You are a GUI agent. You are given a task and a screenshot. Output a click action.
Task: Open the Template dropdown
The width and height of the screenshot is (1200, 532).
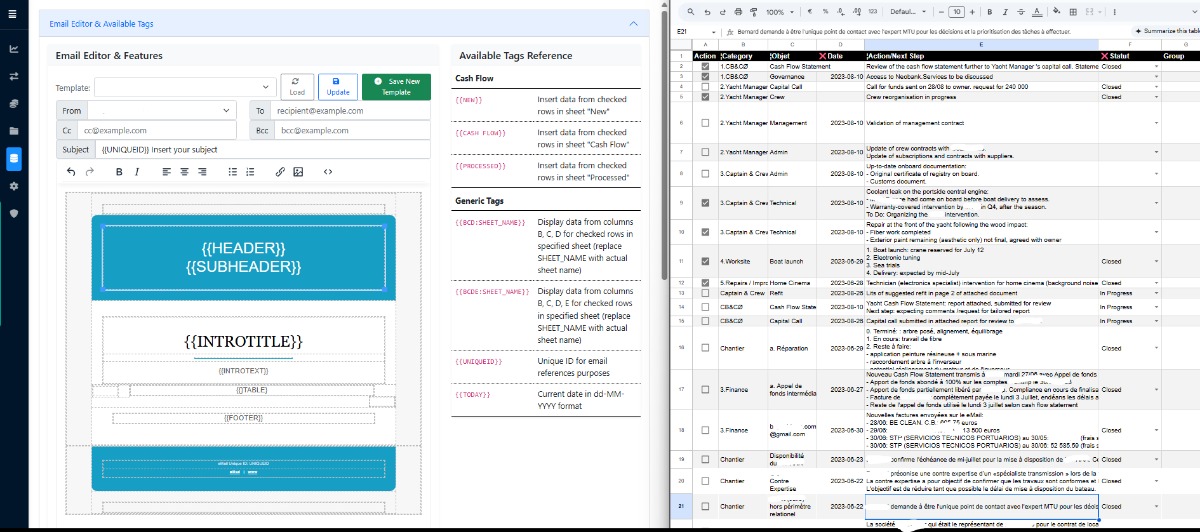[185, 87]
